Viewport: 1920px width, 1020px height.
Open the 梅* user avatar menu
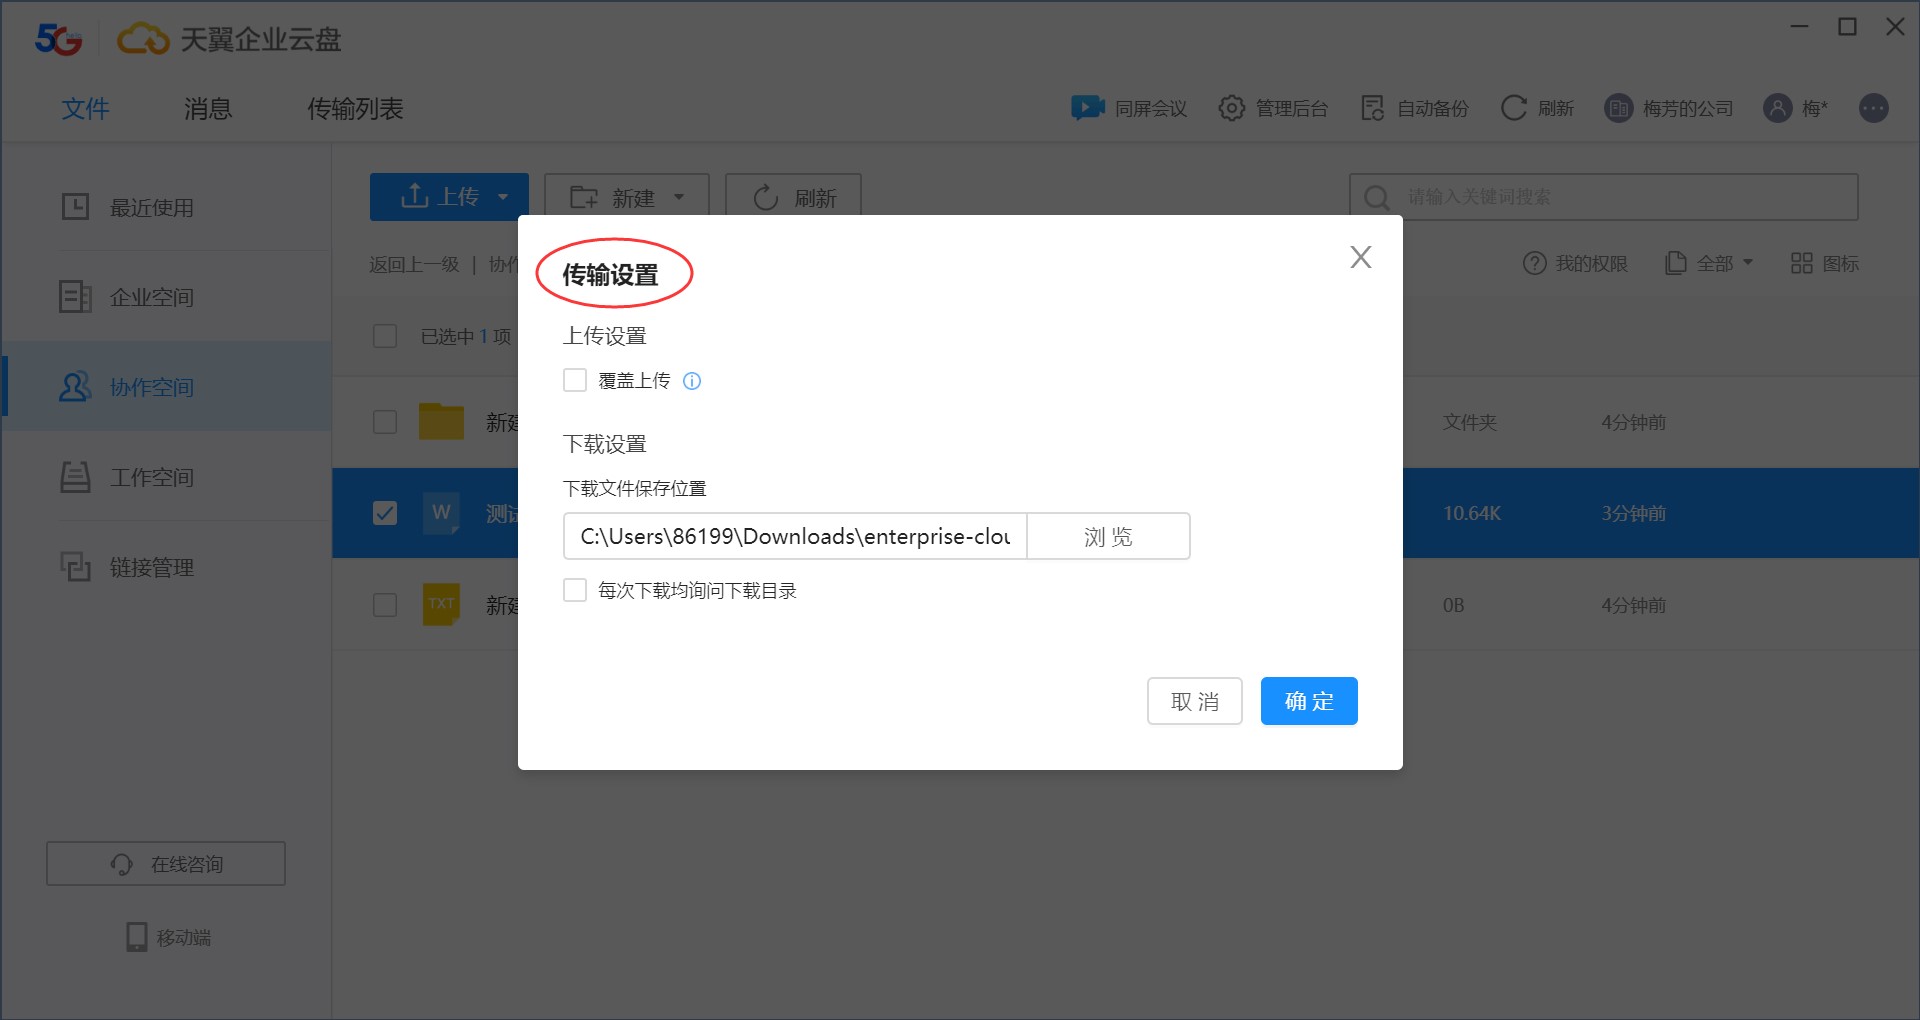click(1794, 108)
